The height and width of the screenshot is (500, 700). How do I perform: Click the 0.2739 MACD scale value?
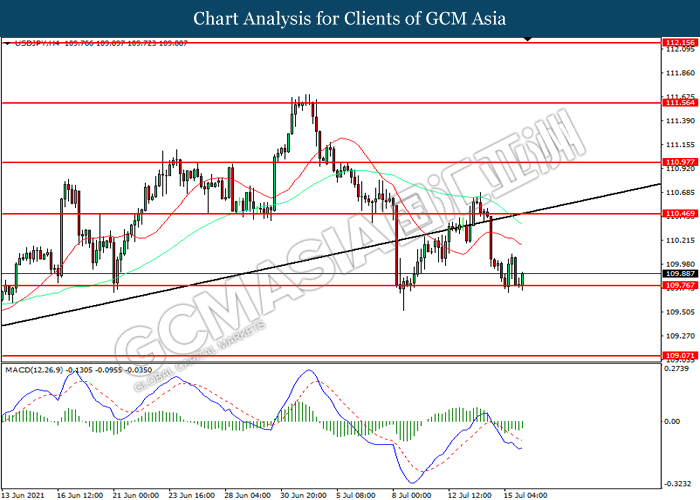click(676, 368)
